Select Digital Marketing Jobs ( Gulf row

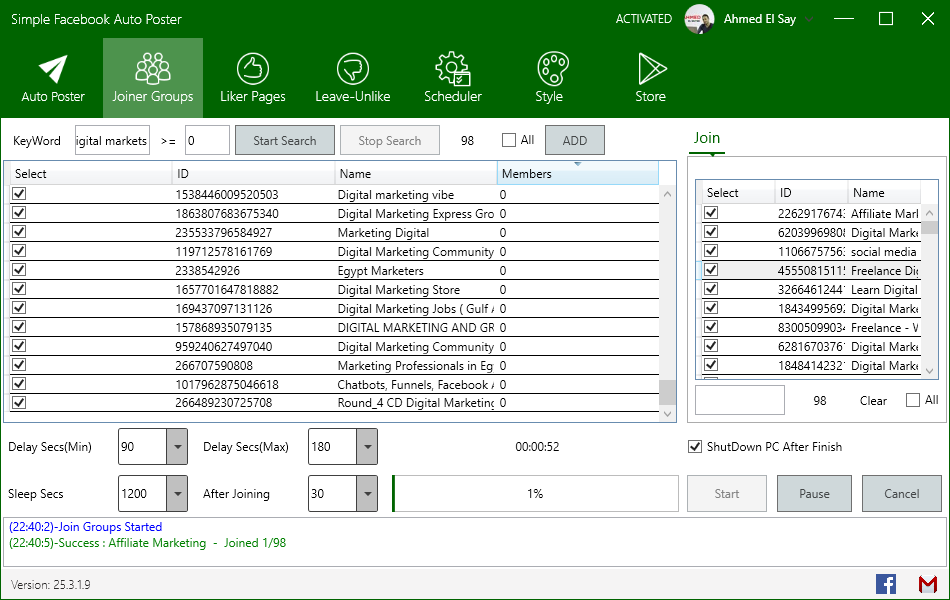[334, 308]
